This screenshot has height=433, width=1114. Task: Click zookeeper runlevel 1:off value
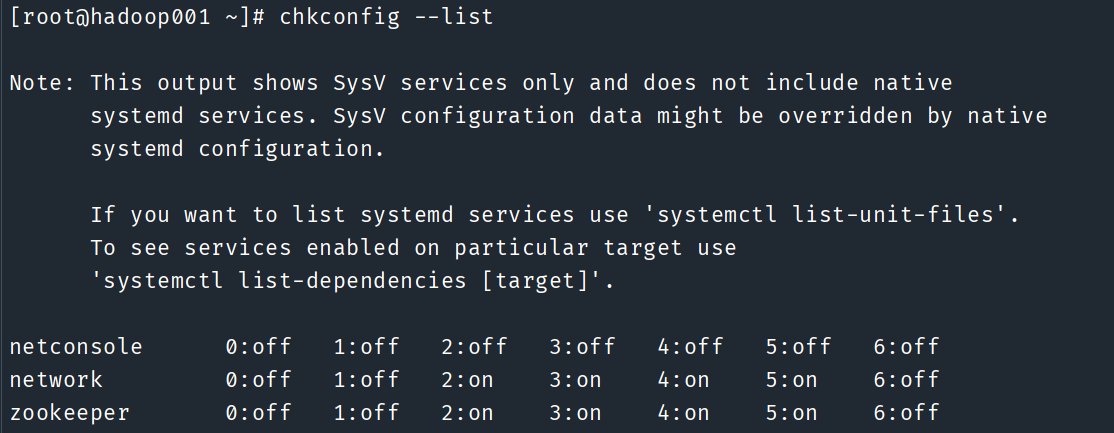point(366,412)
